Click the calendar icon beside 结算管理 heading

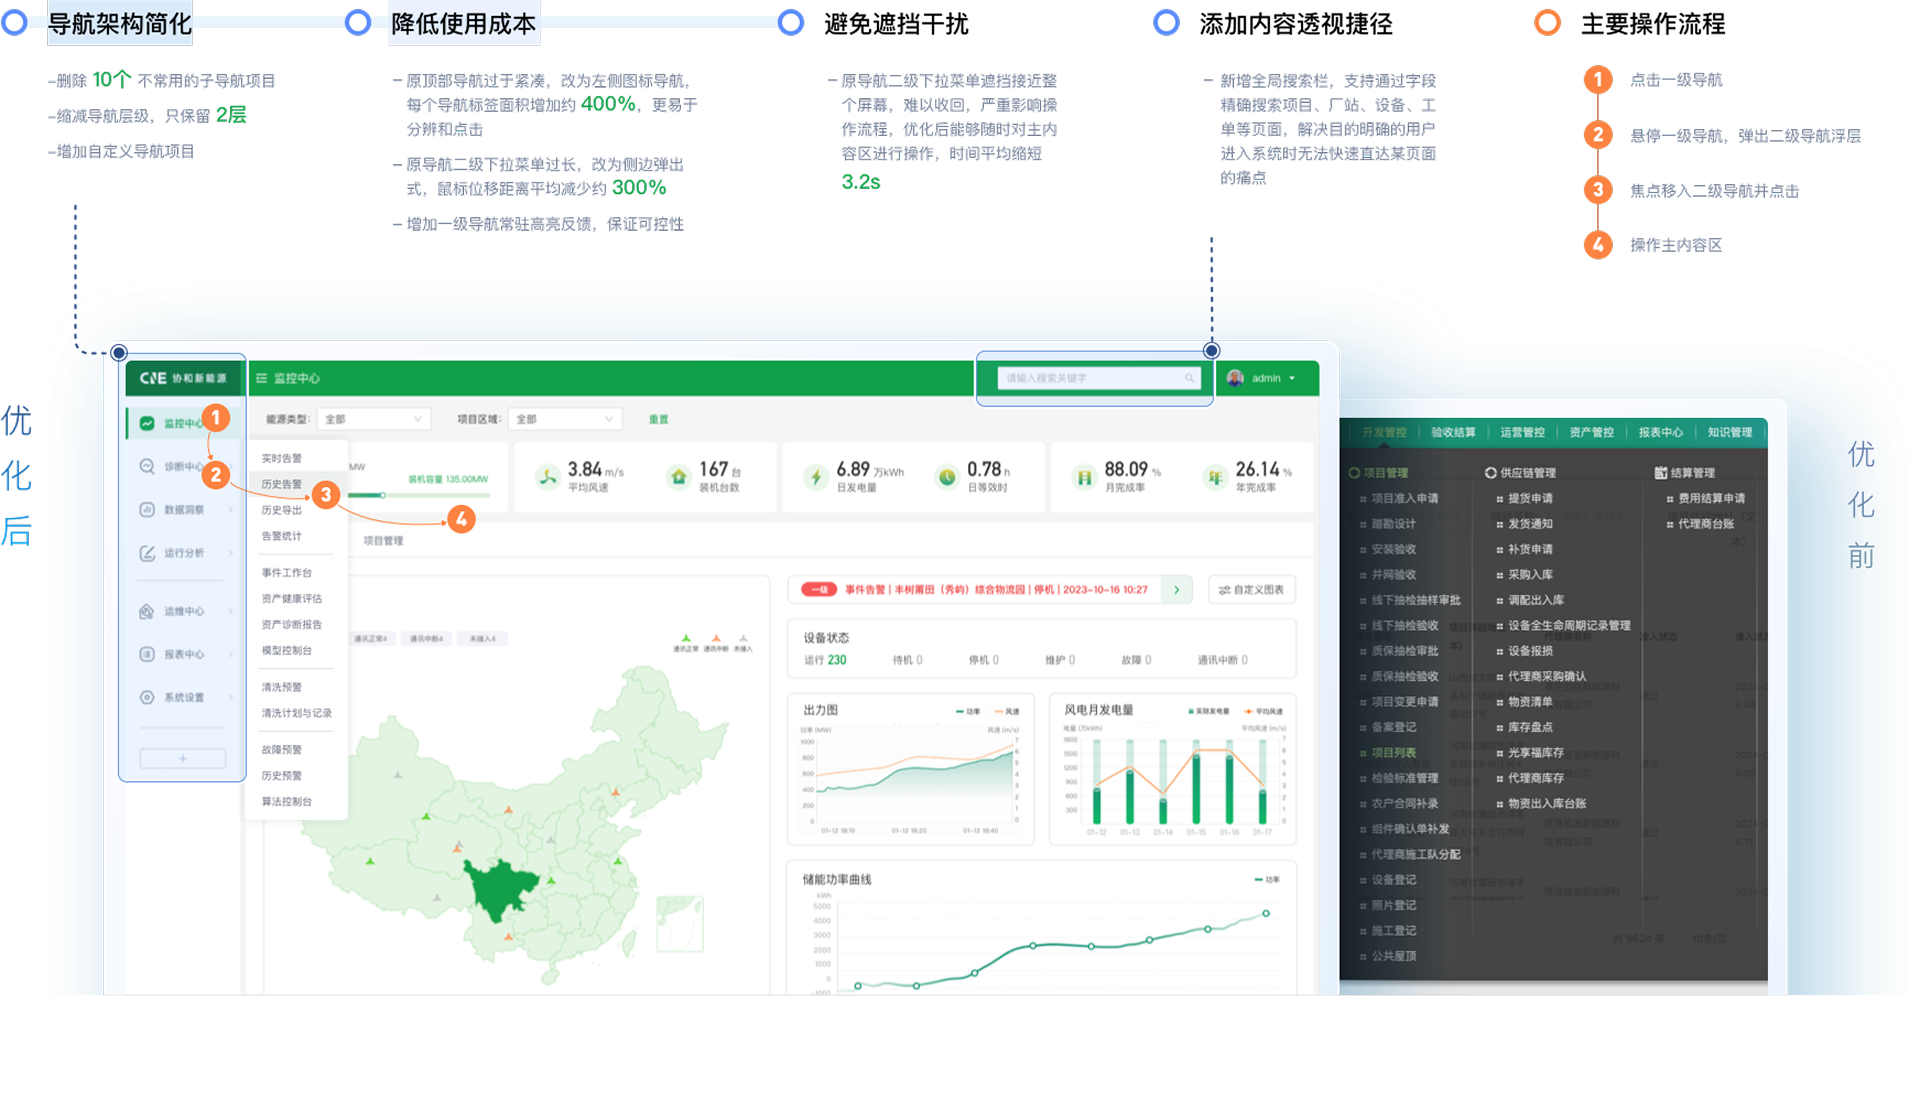1661,473
